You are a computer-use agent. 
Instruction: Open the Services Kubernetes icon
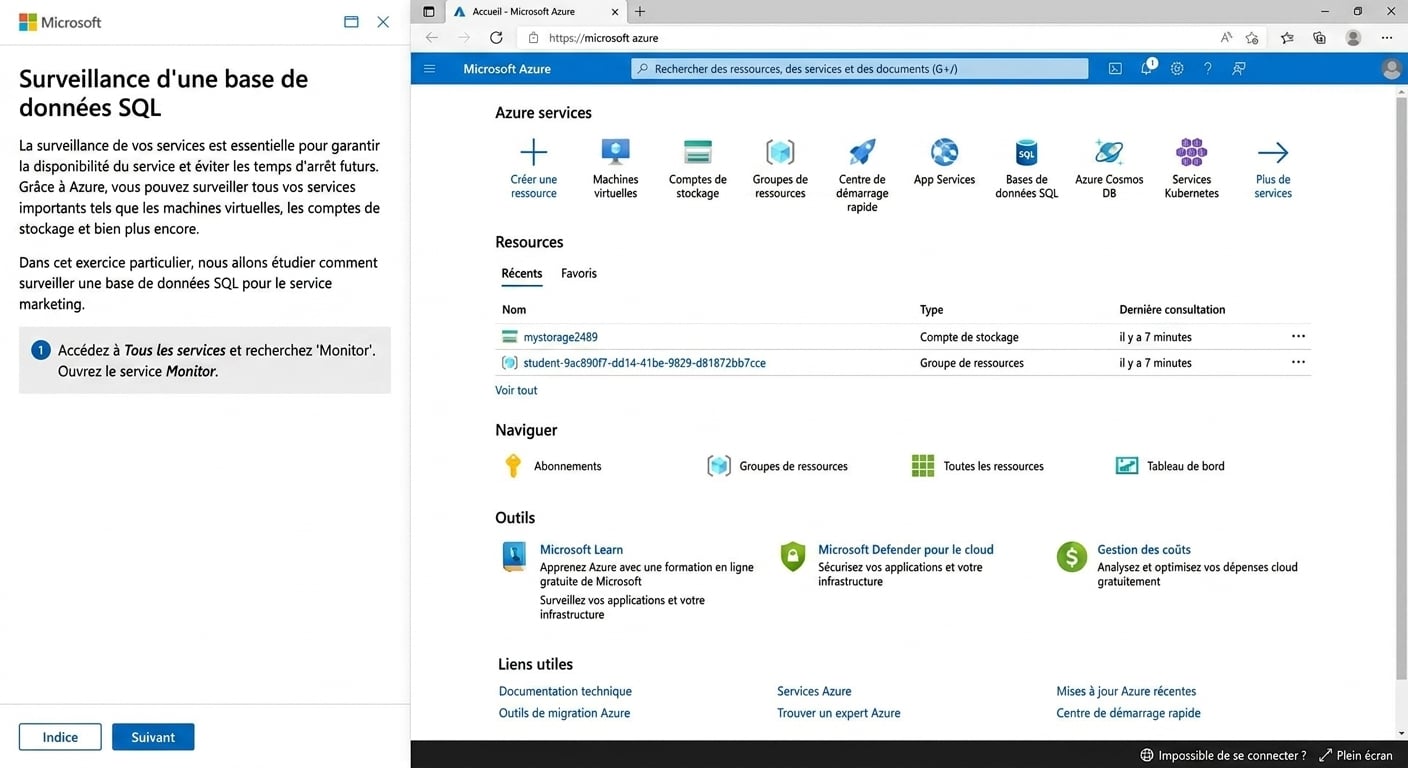[1191, 152]
